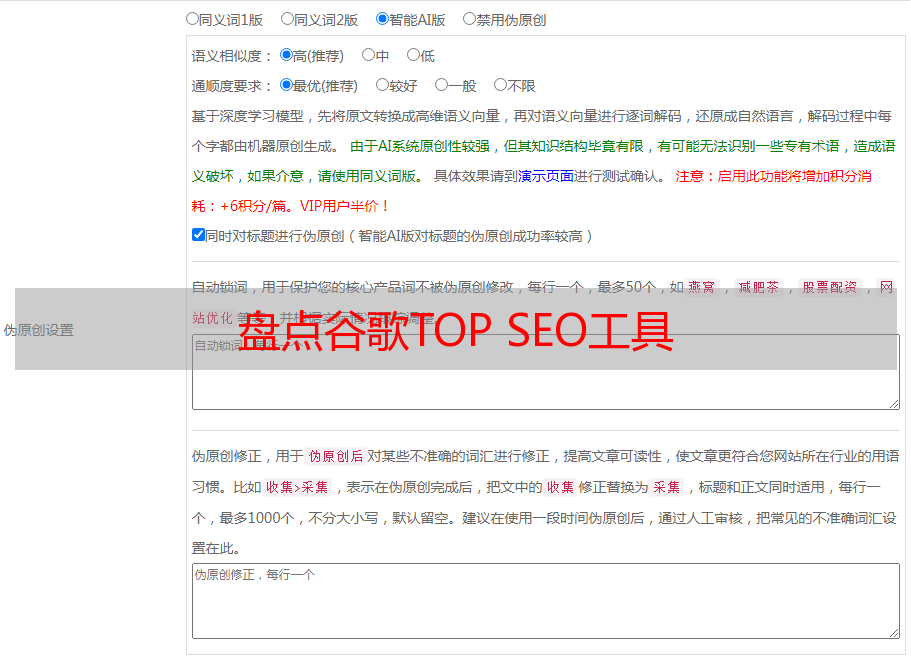Uncheck 同时对标题进行伪原创 checkbox
The height and width of the screenshot is (658, 911).
[198, 235]
